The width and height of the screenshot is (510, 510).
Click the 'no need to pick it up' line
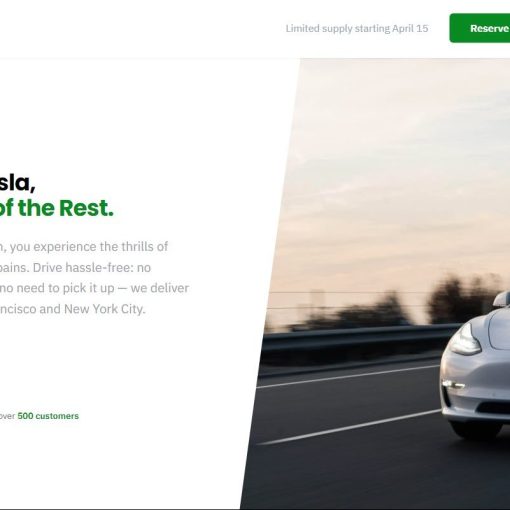point(57,288)
